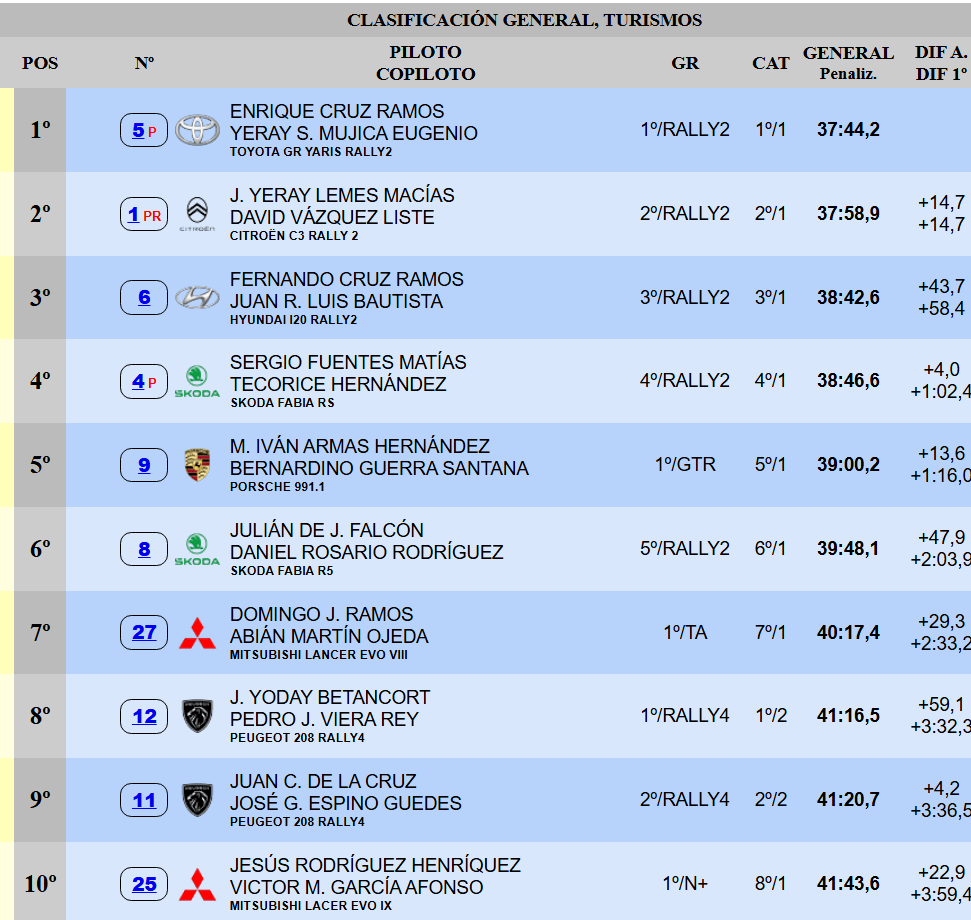
Task: Open car number 8 details link
Action: (144, 549)
